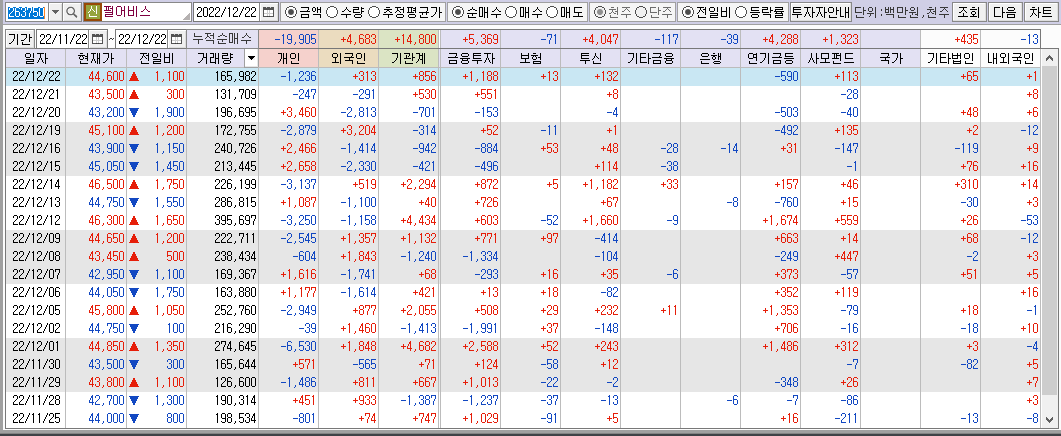Click the stock search magnifier icon
1061x436 pixels.
click(72, 12)
